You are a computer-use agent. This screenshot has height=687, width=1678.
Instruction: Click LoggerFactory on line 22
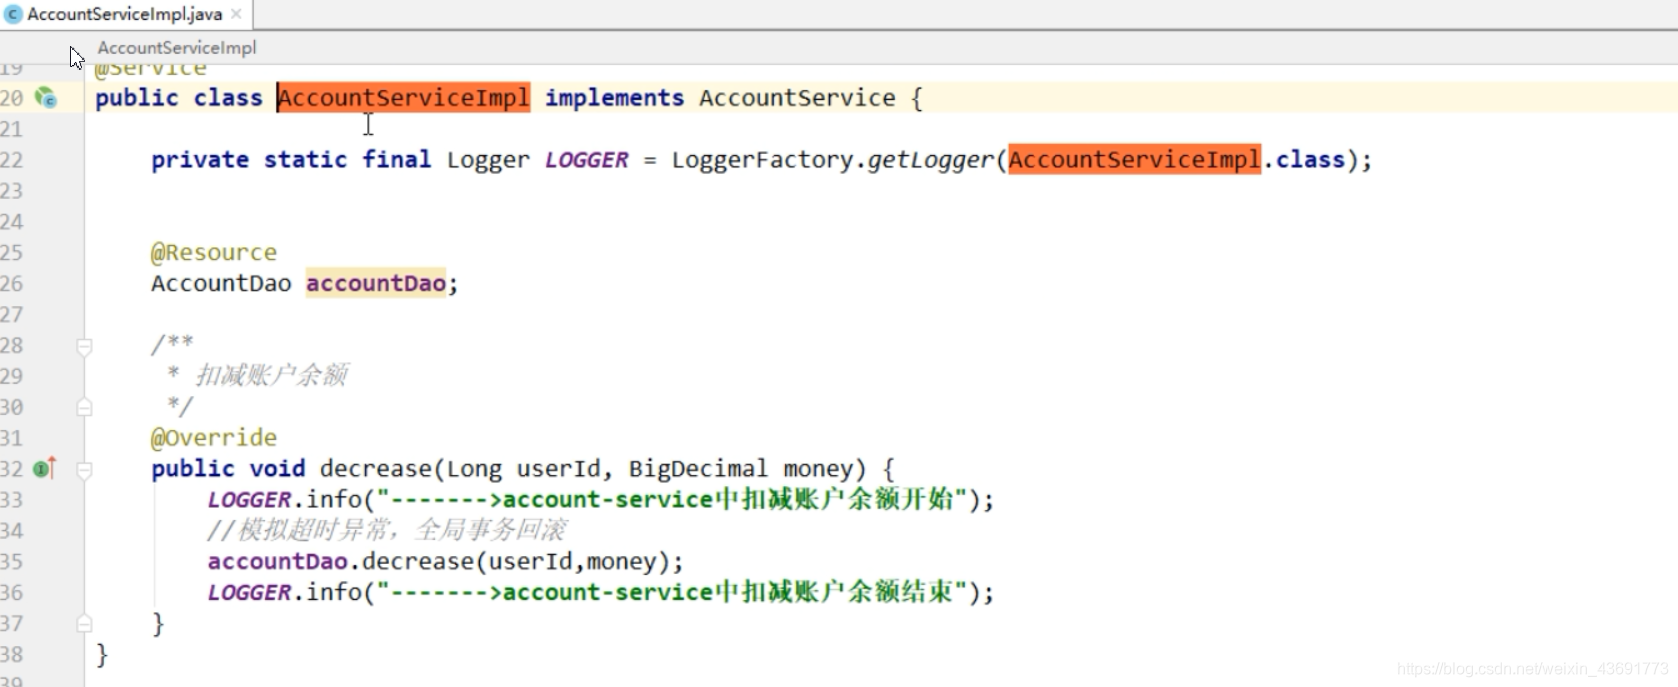coord(762,160)
